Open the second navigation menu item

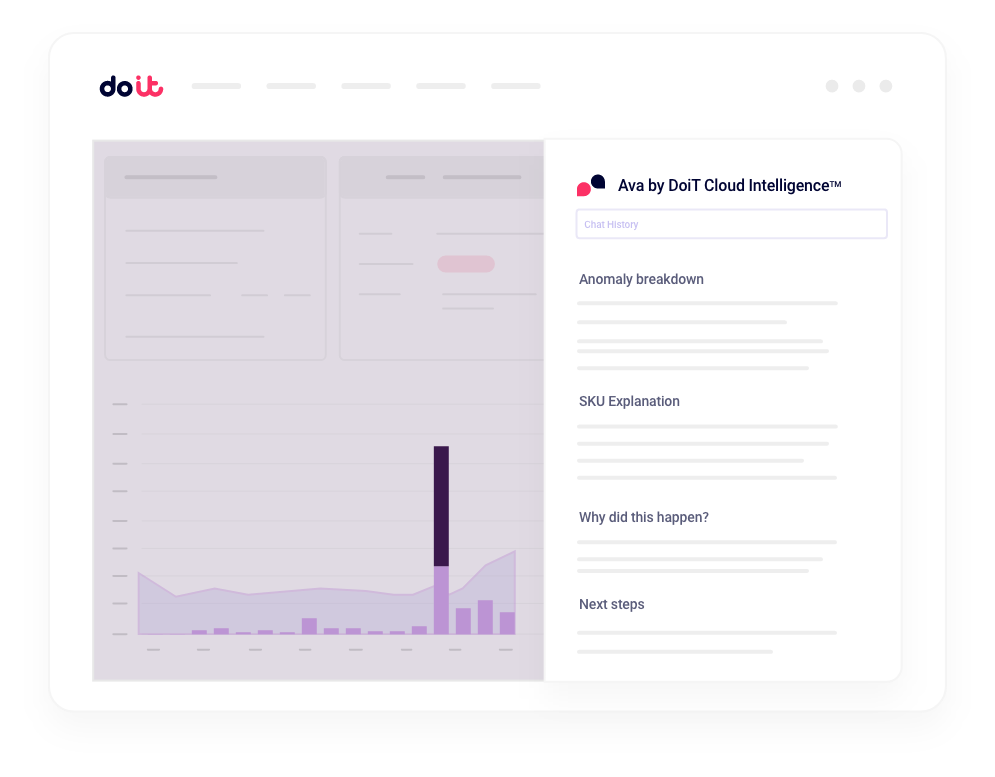[x=291, y=86]
